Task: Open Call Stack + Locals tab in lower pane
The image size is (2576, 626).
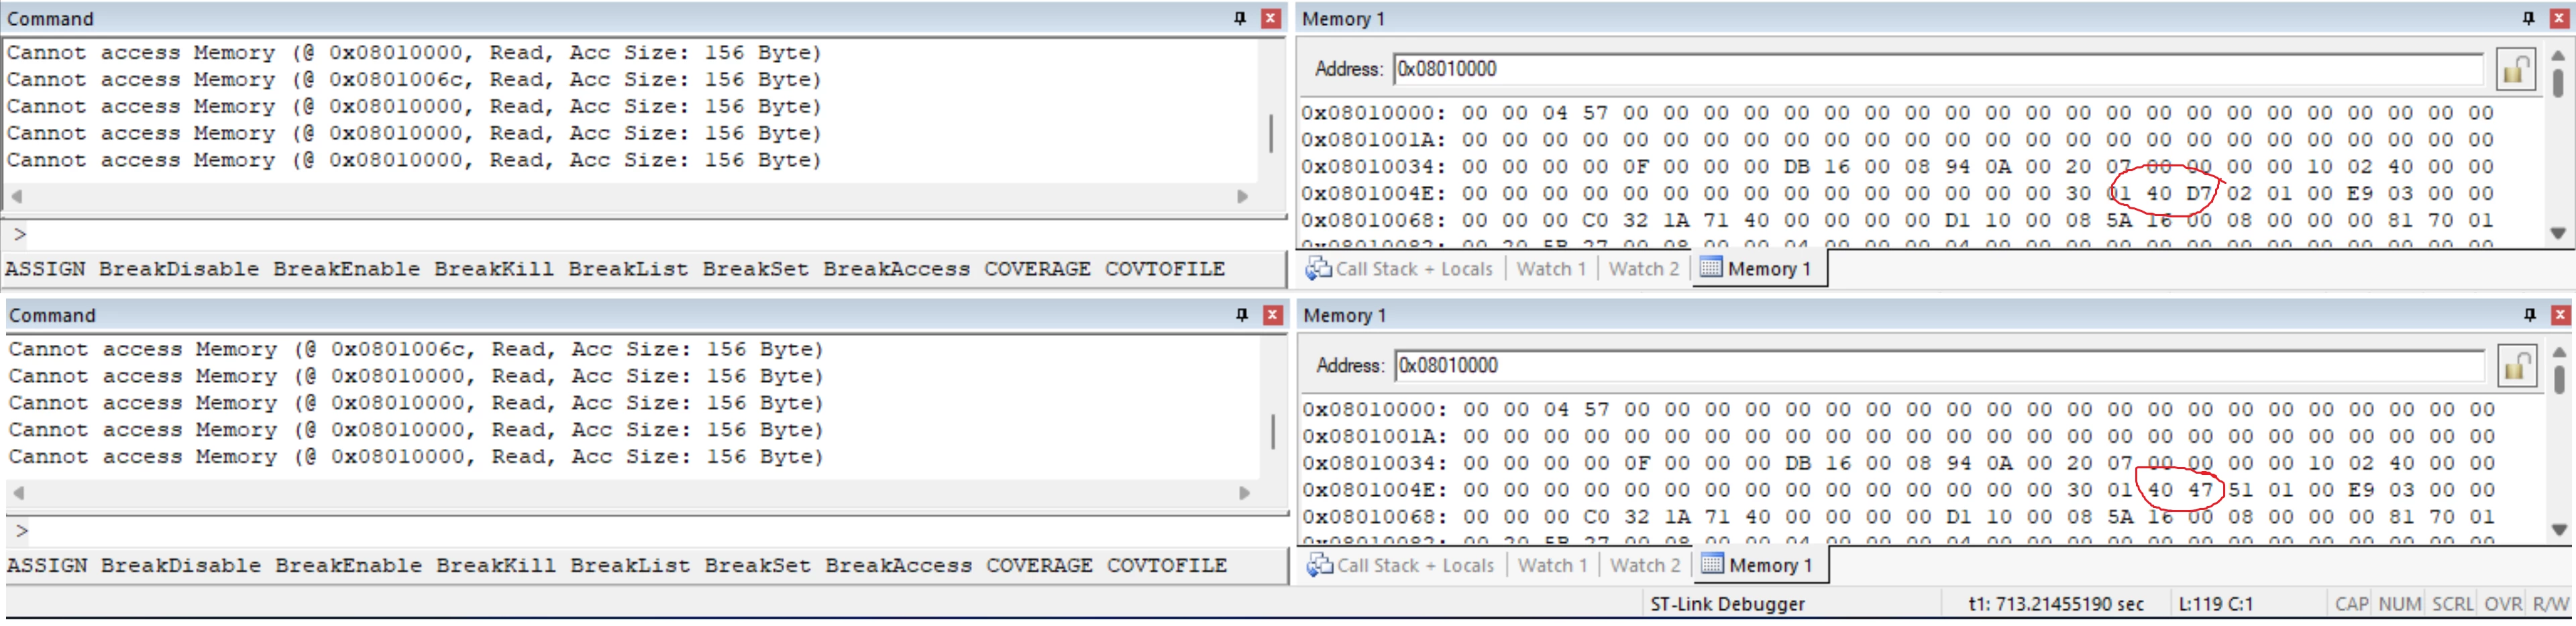Action: point(1401,566)
